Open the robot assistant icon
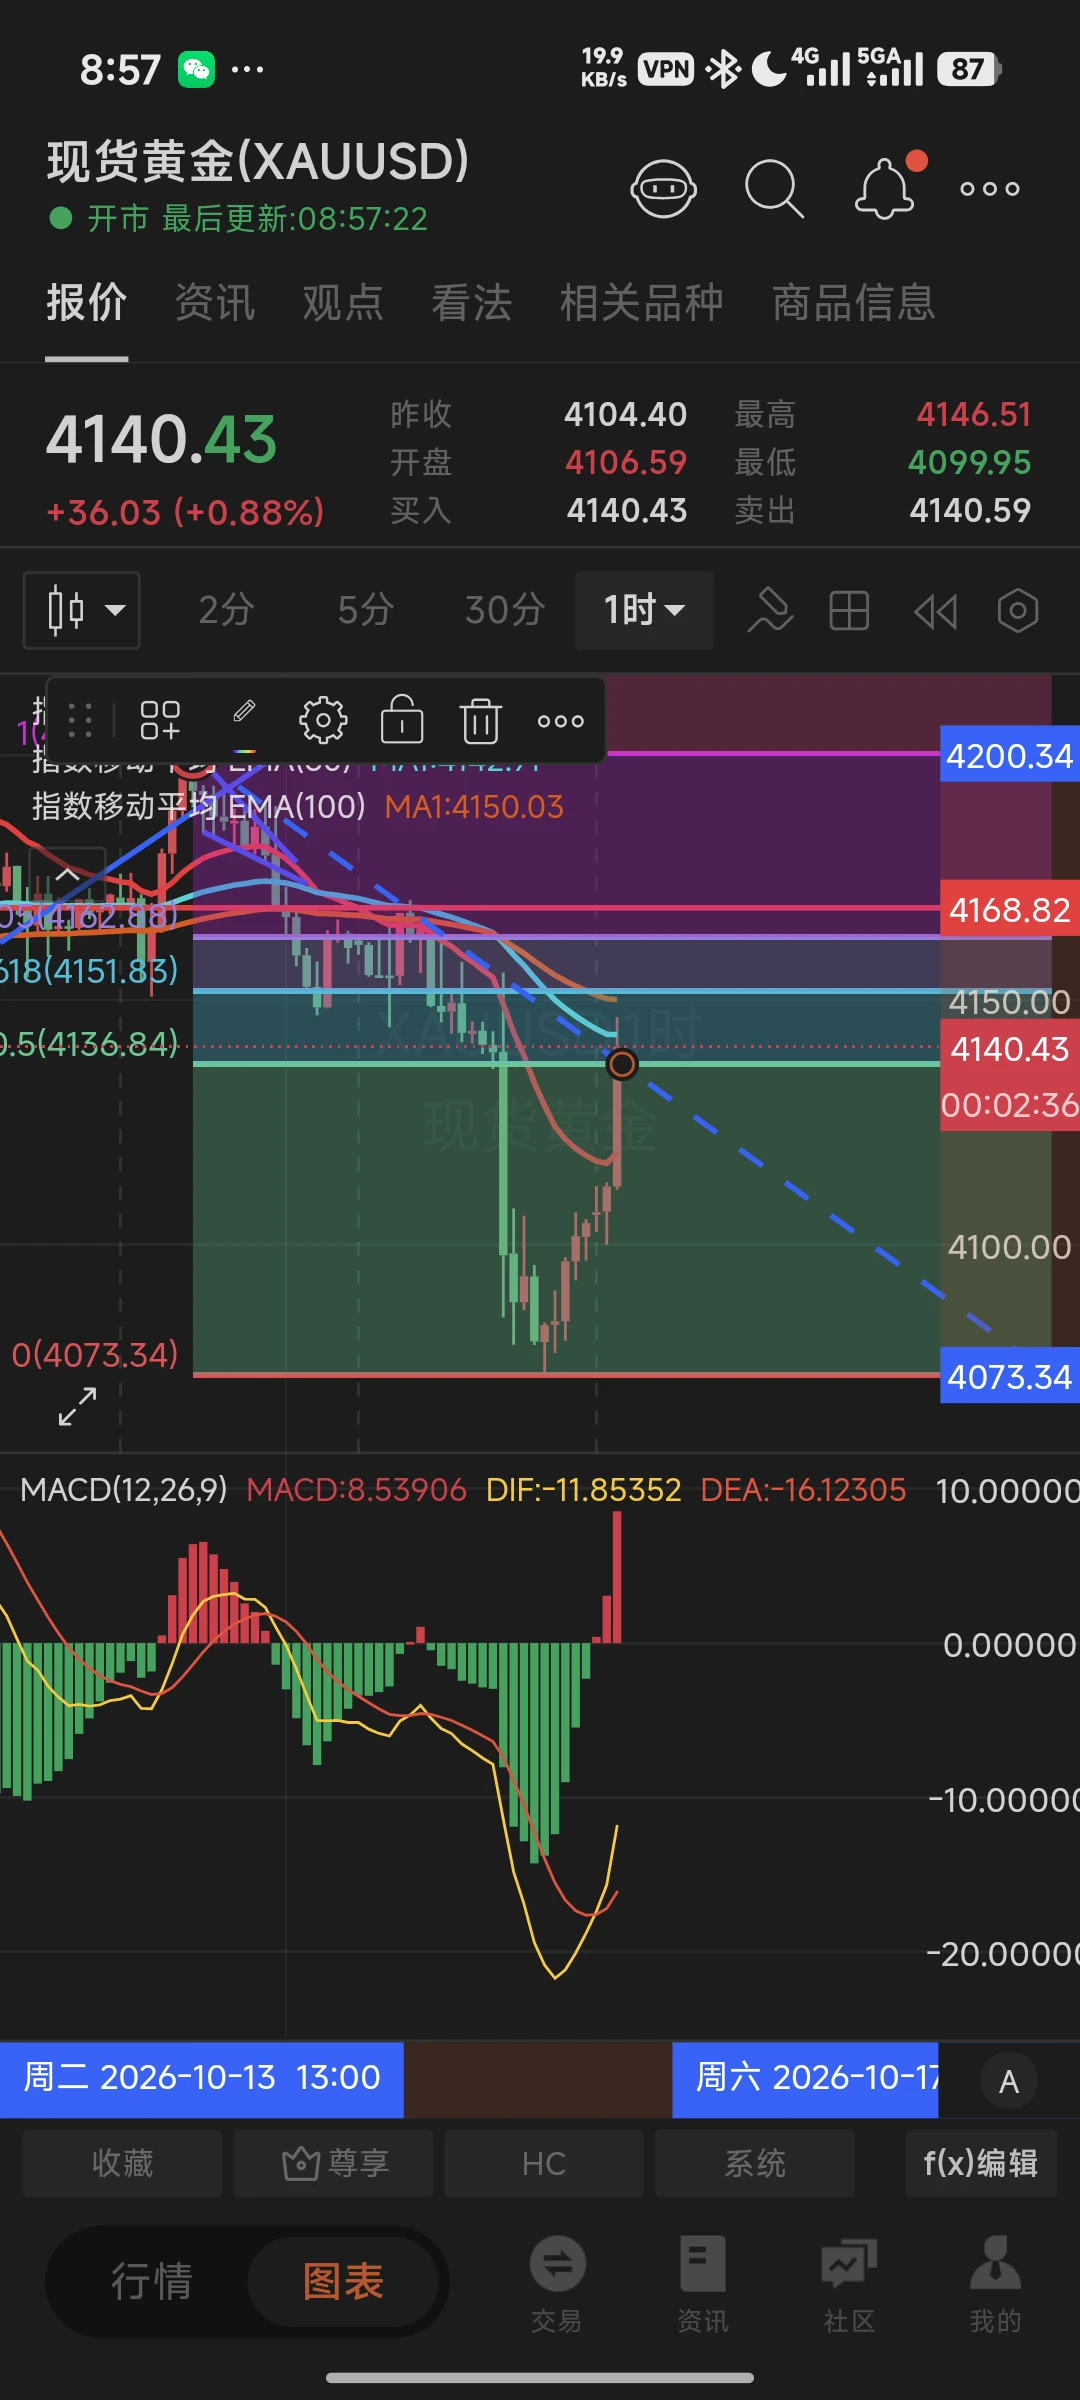 663,188
